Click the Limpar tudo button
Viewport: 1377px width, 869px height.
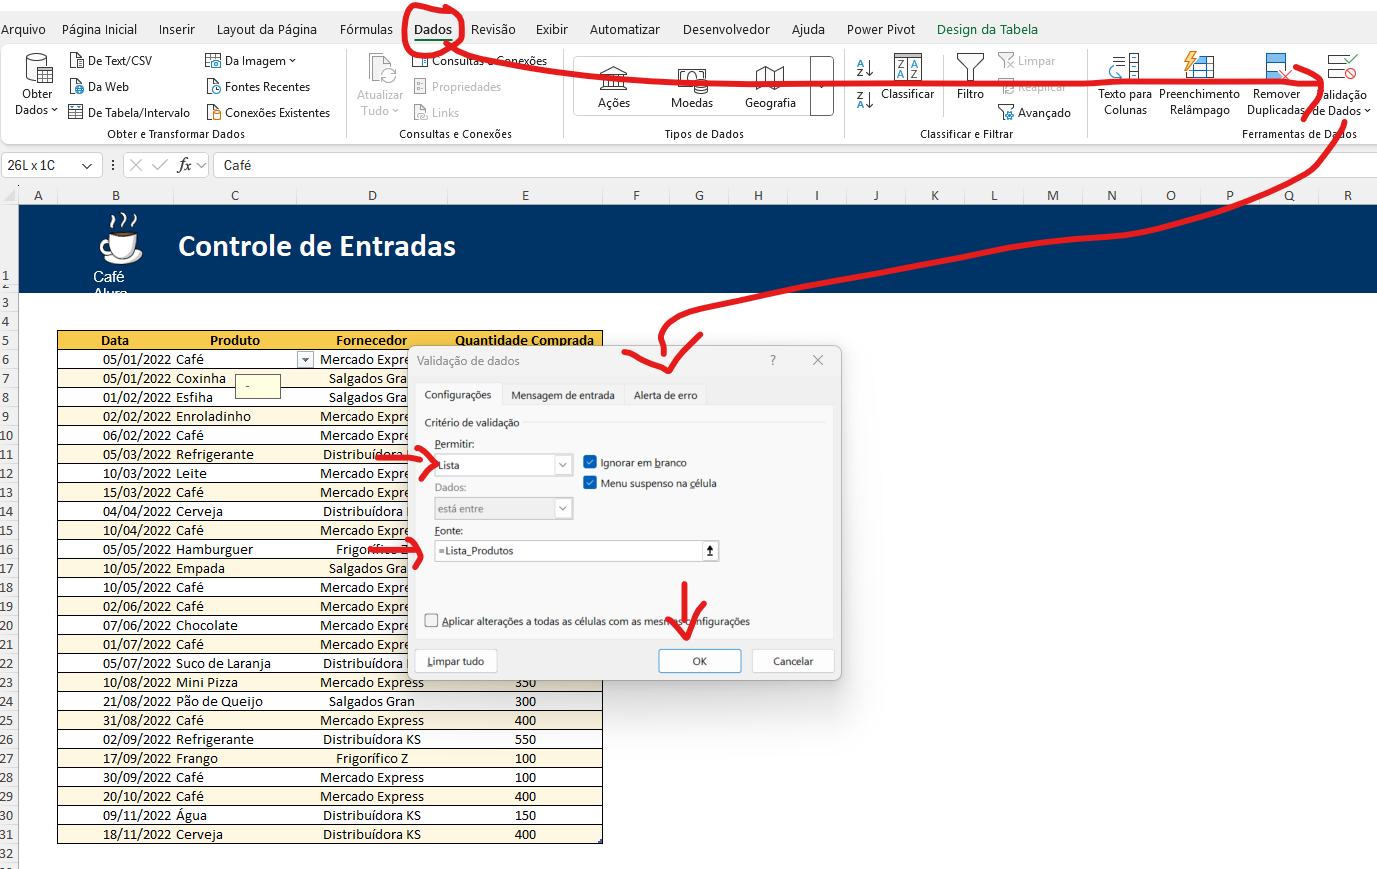coord(456,661)
